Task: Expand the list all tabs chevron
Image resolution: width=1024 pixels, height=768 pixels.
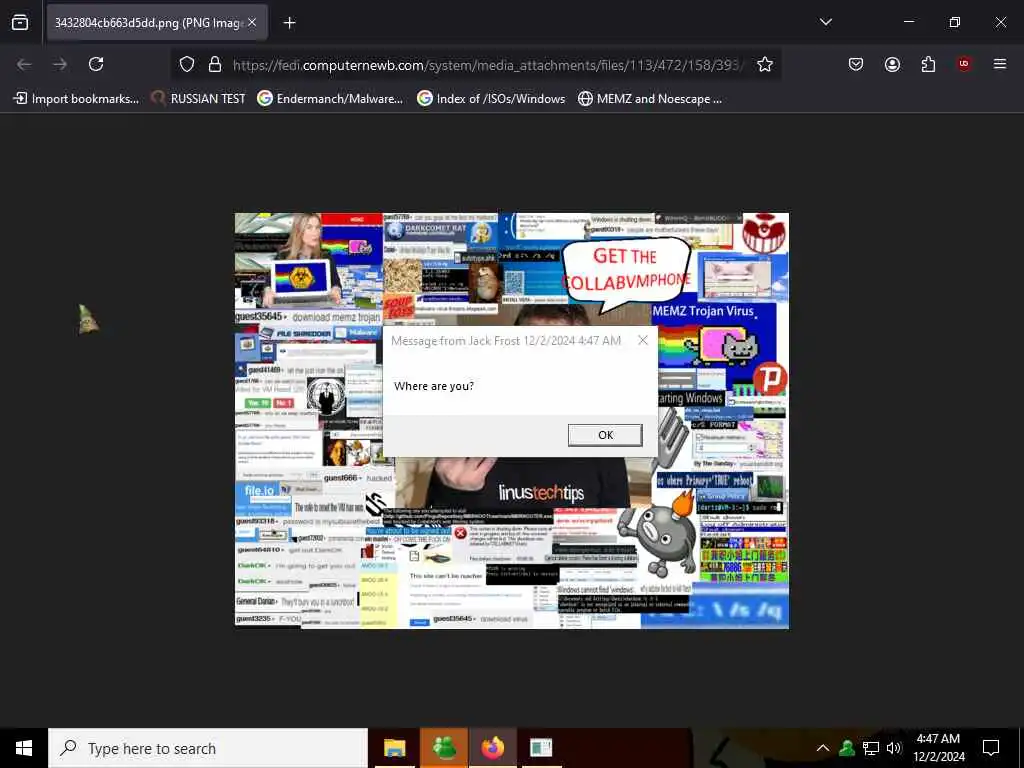Action: (x=826, y=22)
